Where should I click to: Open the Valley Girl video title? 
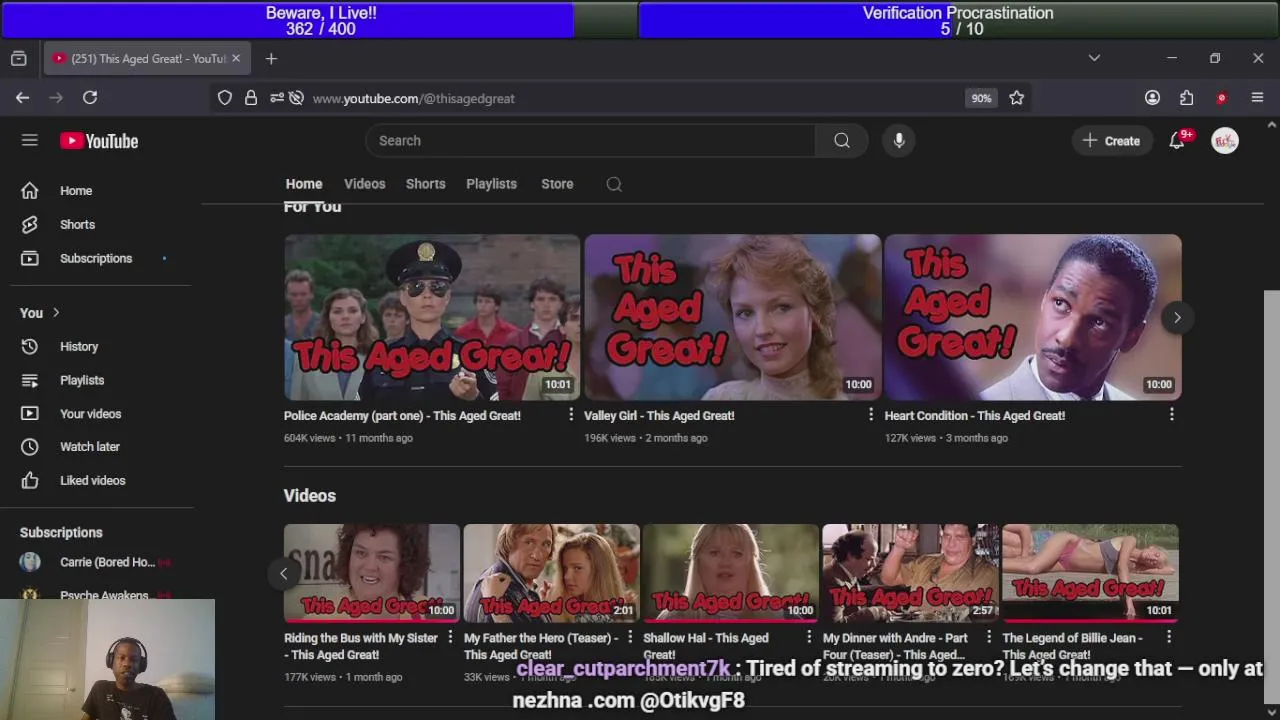[x=659, y=416]
